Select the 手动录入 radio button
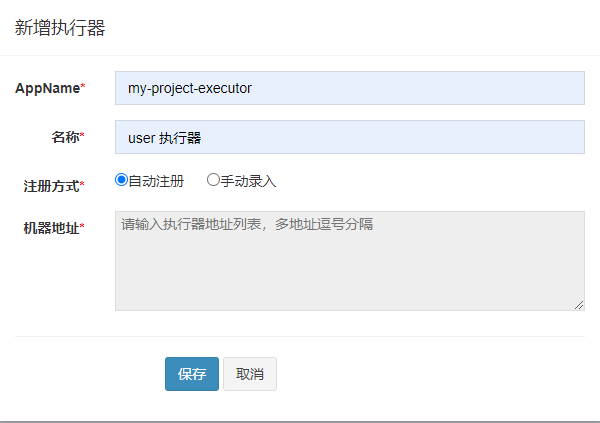 coord(213,180)
